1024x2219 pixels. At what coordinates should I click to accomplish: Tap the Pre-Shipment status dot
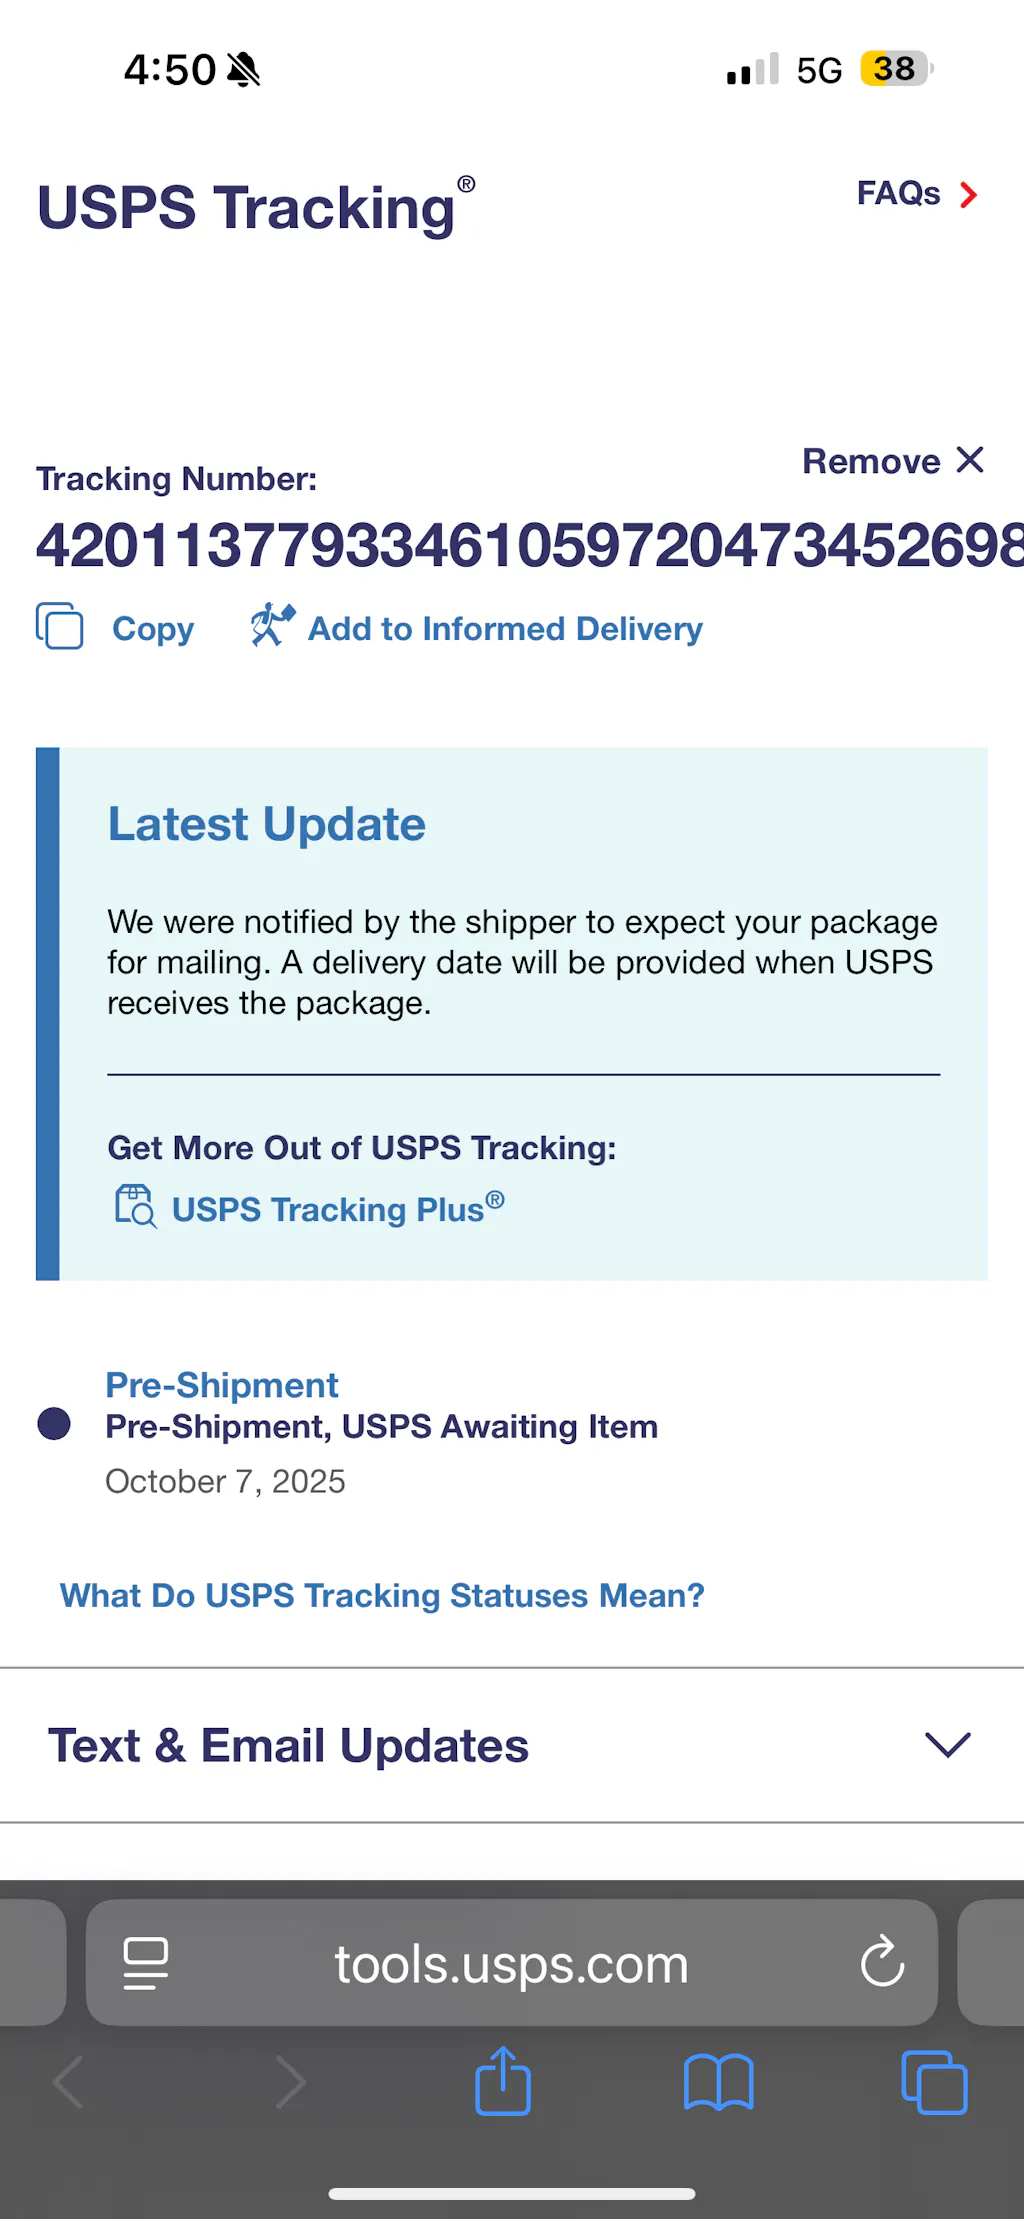coord(54,1424)
